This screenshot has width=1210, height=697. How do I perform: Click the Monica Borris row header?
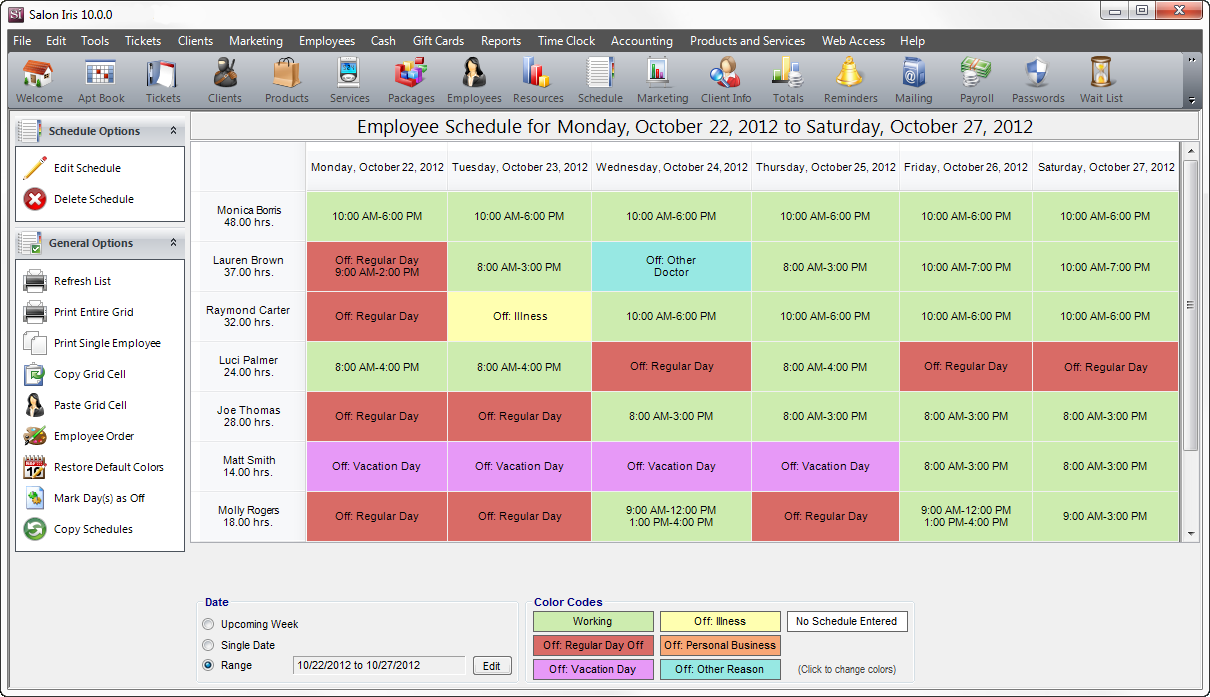[249, 216]
